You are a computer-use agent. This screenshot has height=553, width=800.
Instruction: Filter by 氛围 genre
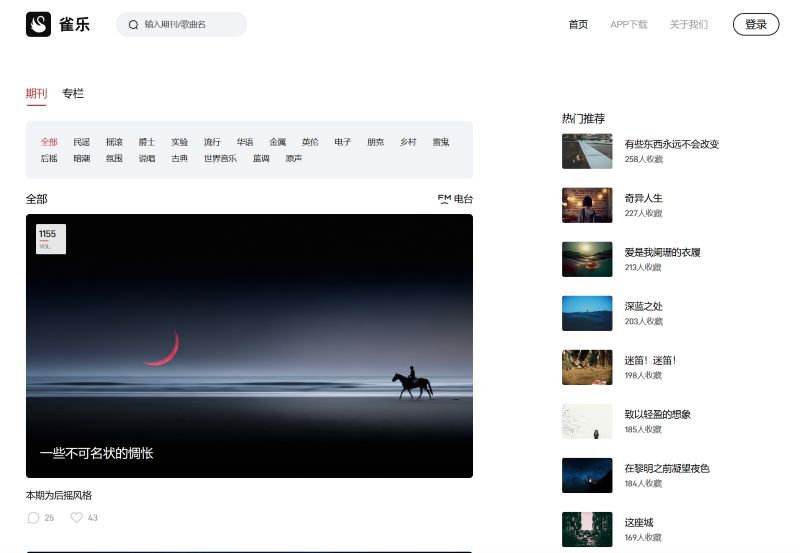114,158
